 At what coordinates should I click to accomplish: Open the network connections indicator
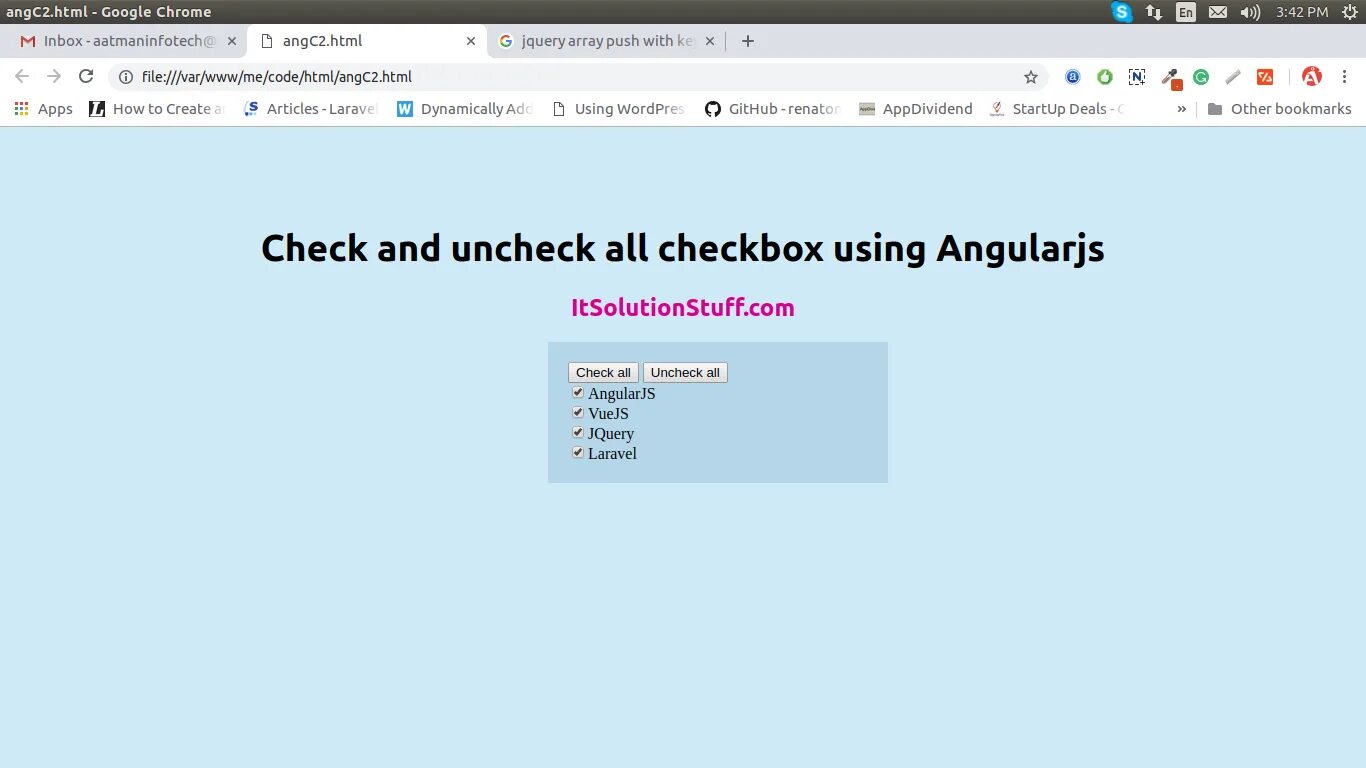tap(1154, 12)
